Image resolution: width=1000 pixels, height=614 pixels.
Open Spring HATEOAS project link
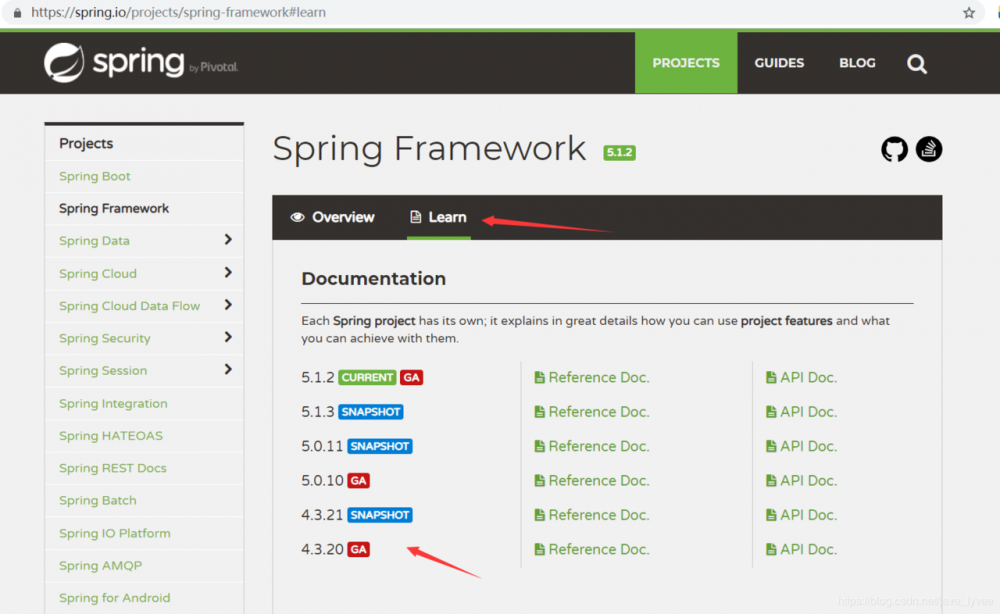coord(110,436)
